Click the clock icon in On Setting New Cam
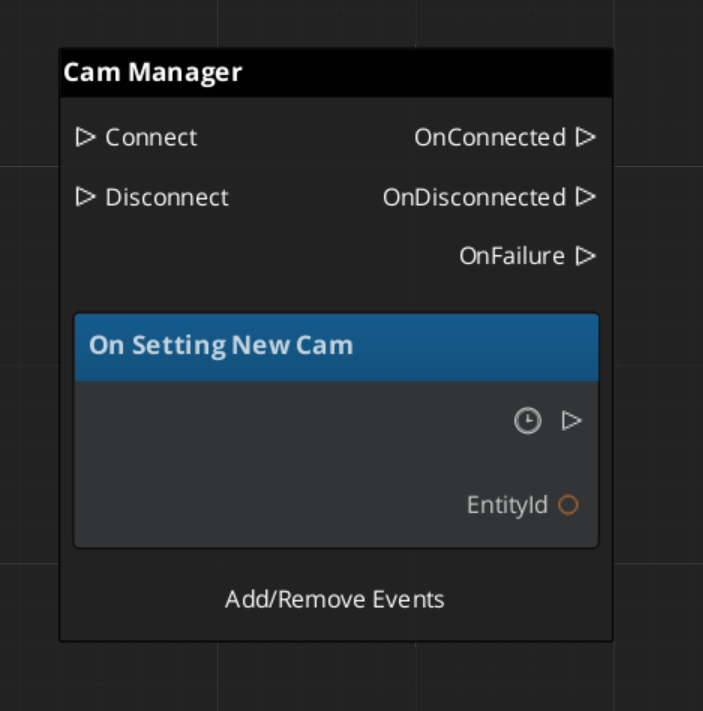This screenshot has width=703, height=711. pyautogui.click(x=527, y=421)
